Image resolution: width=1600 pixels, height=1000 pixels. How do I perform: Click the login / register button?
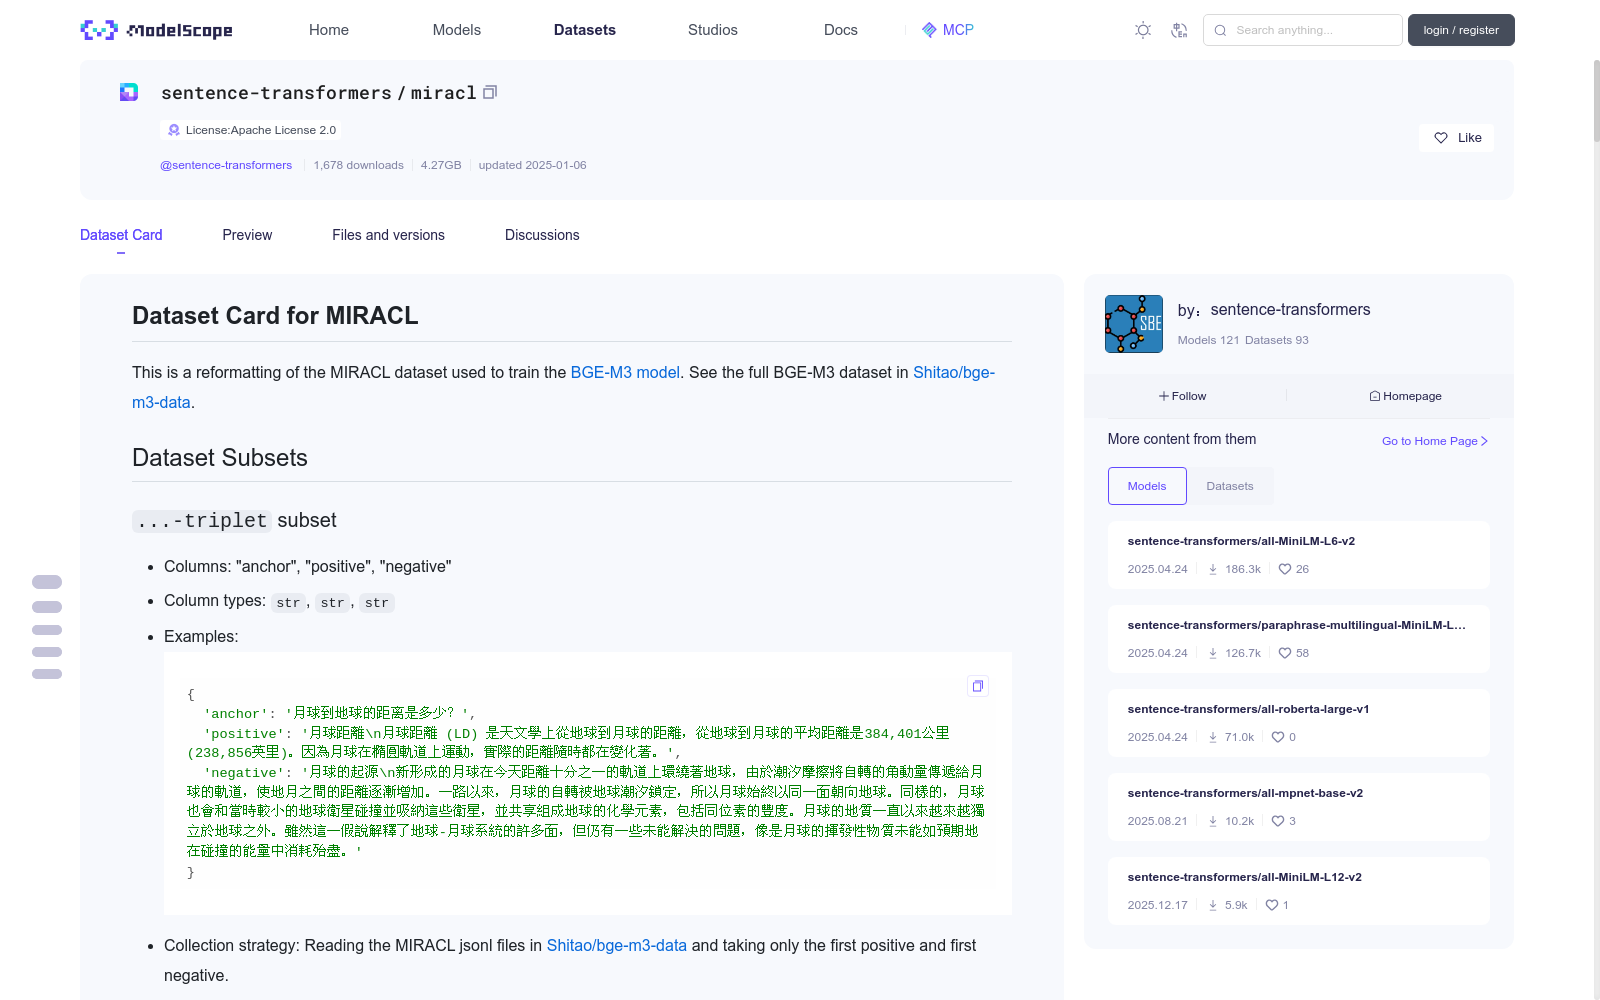1461,30
